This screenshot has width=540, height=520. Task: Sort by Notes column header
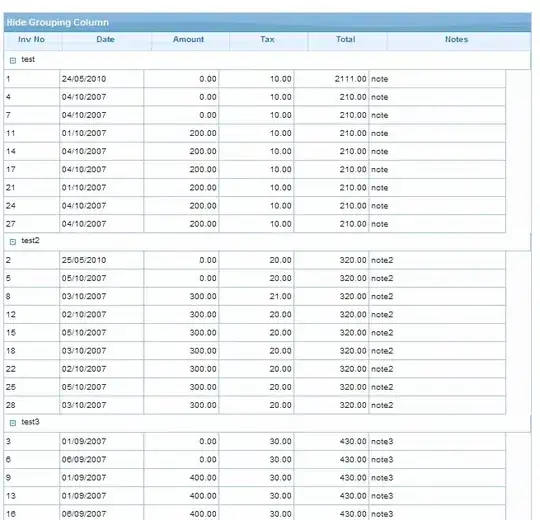pyautogui.click(x=458, y=40)
